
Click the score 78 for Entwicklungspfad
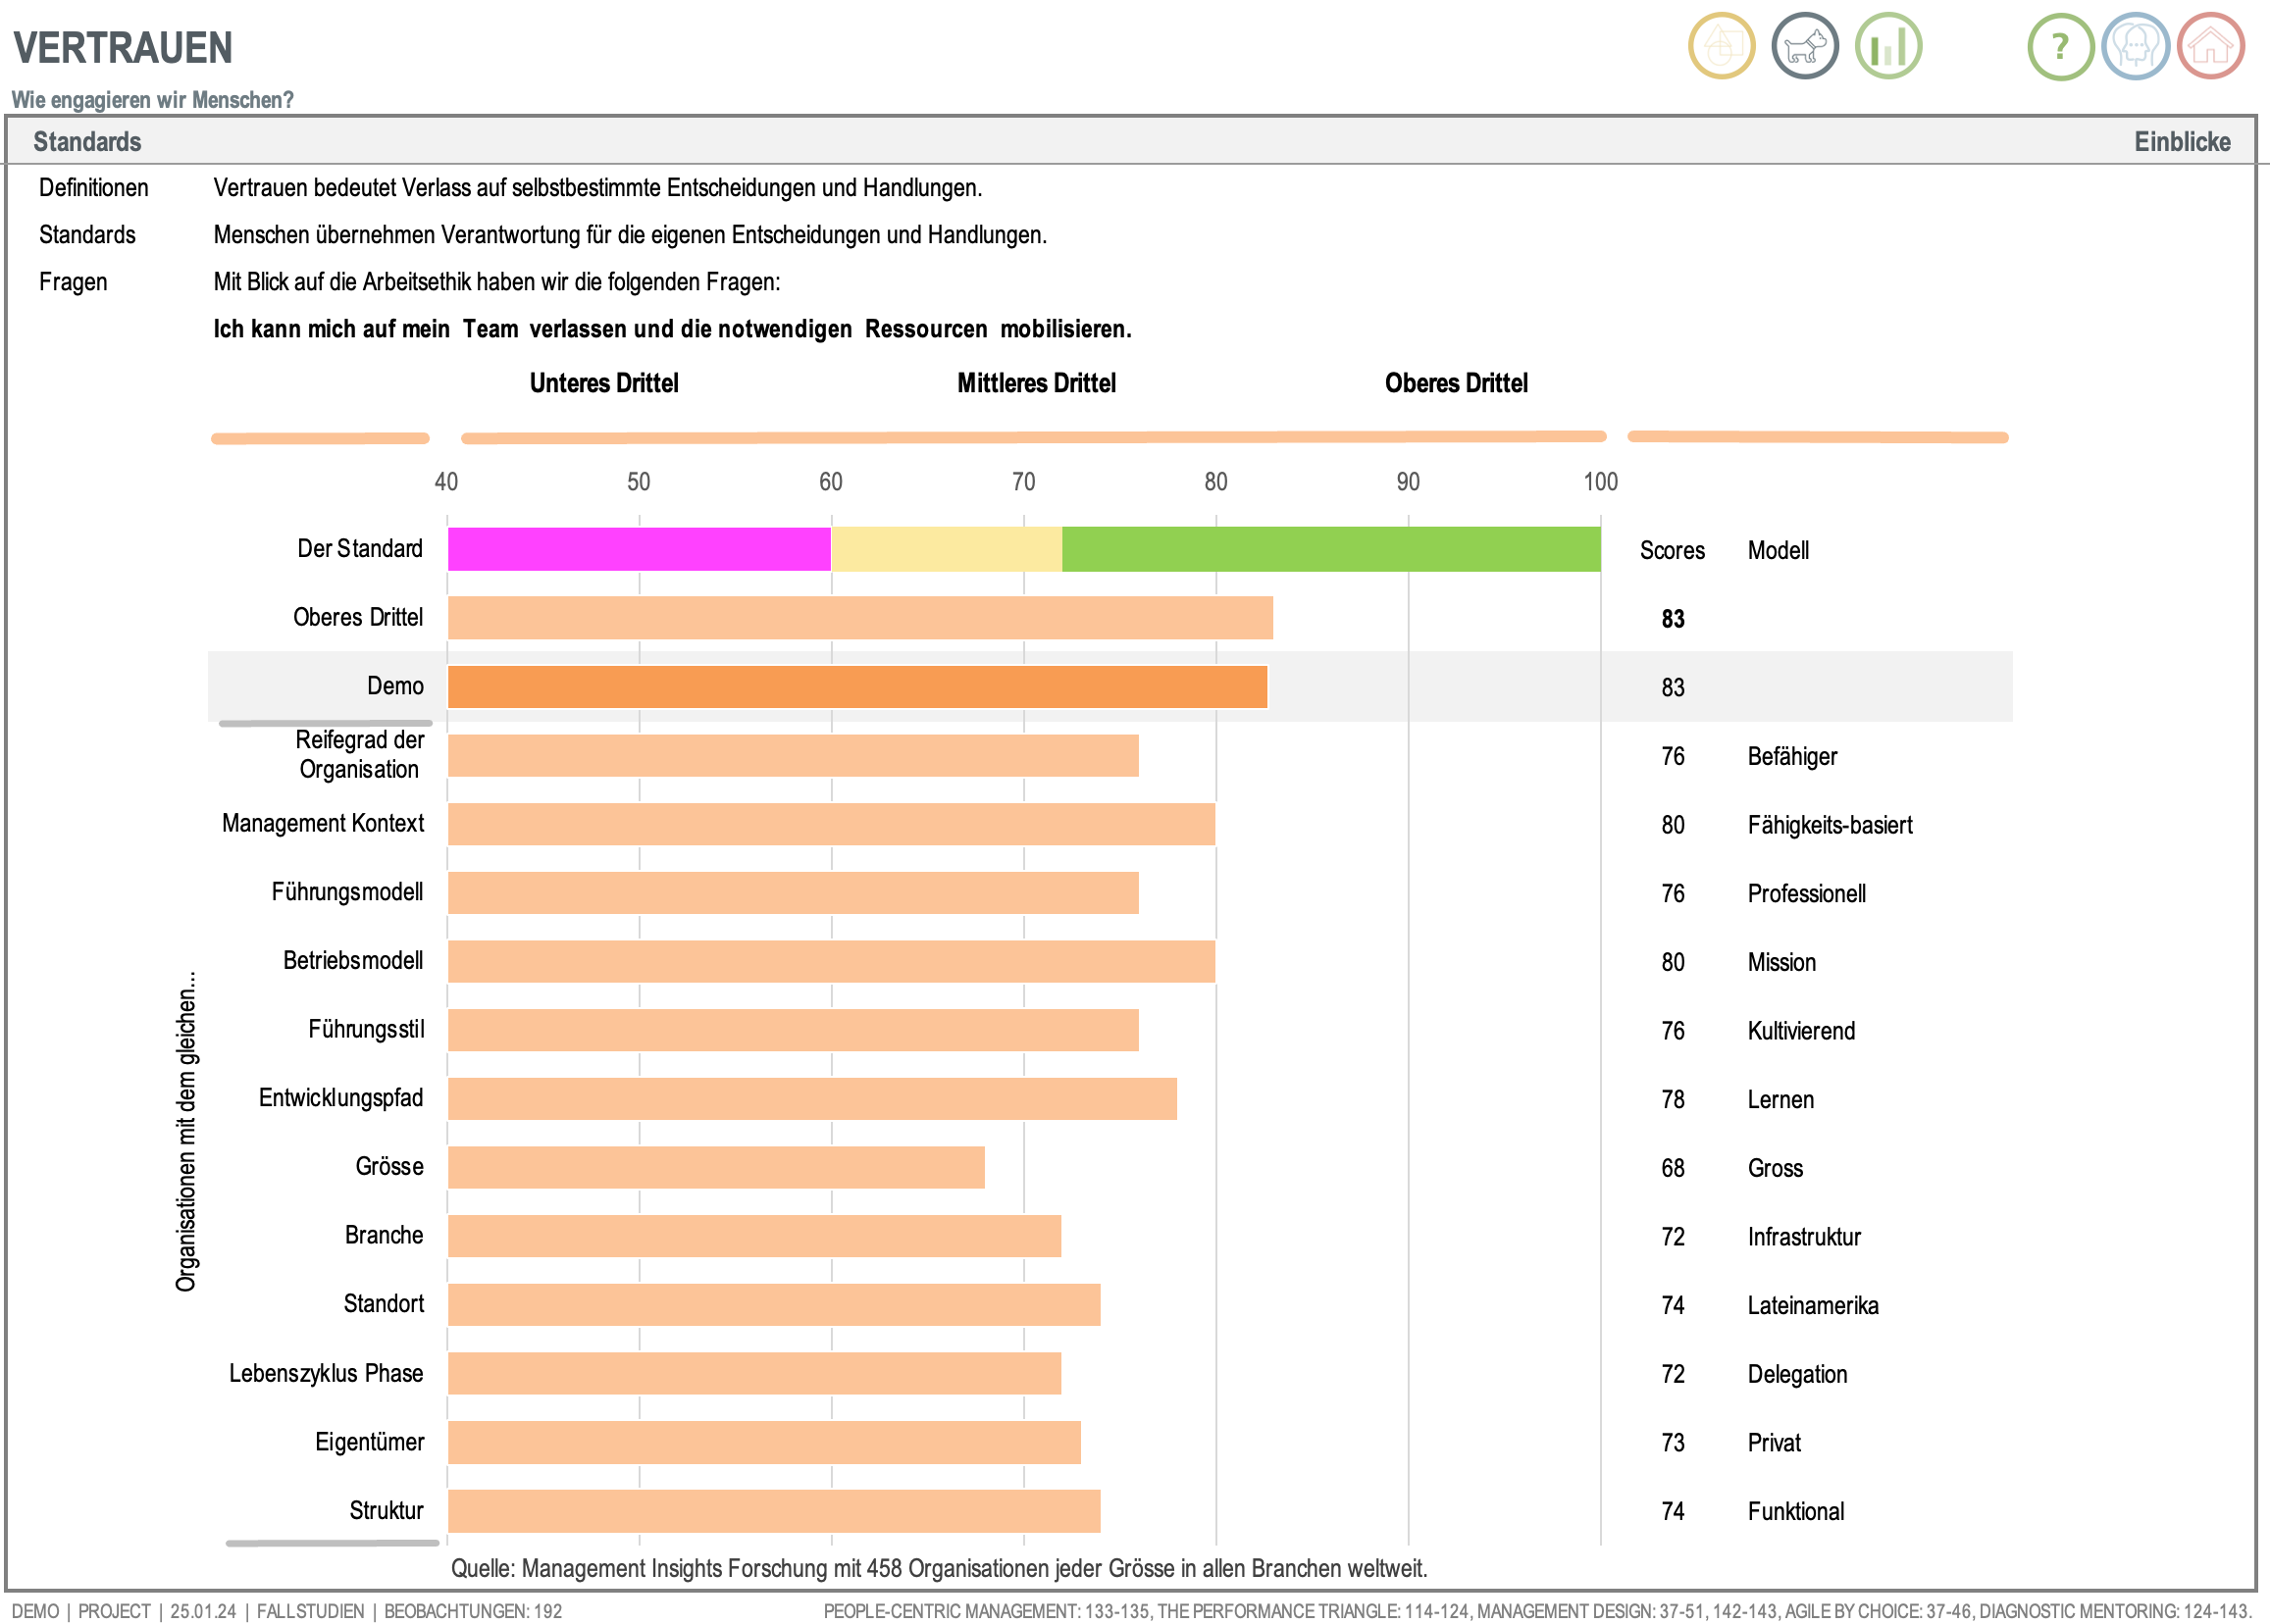coord(1673,1100)
